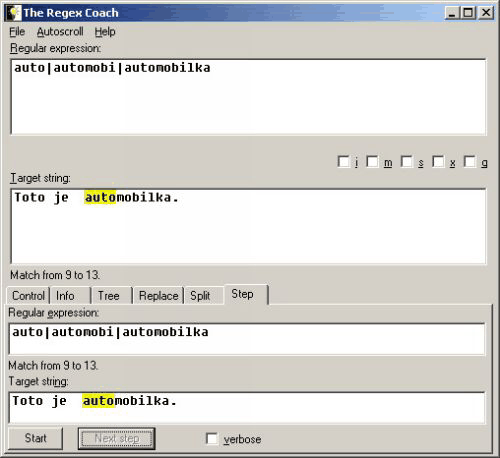Check the verbose option
Screen dimensions: 500x458
(x=212, y=439)
